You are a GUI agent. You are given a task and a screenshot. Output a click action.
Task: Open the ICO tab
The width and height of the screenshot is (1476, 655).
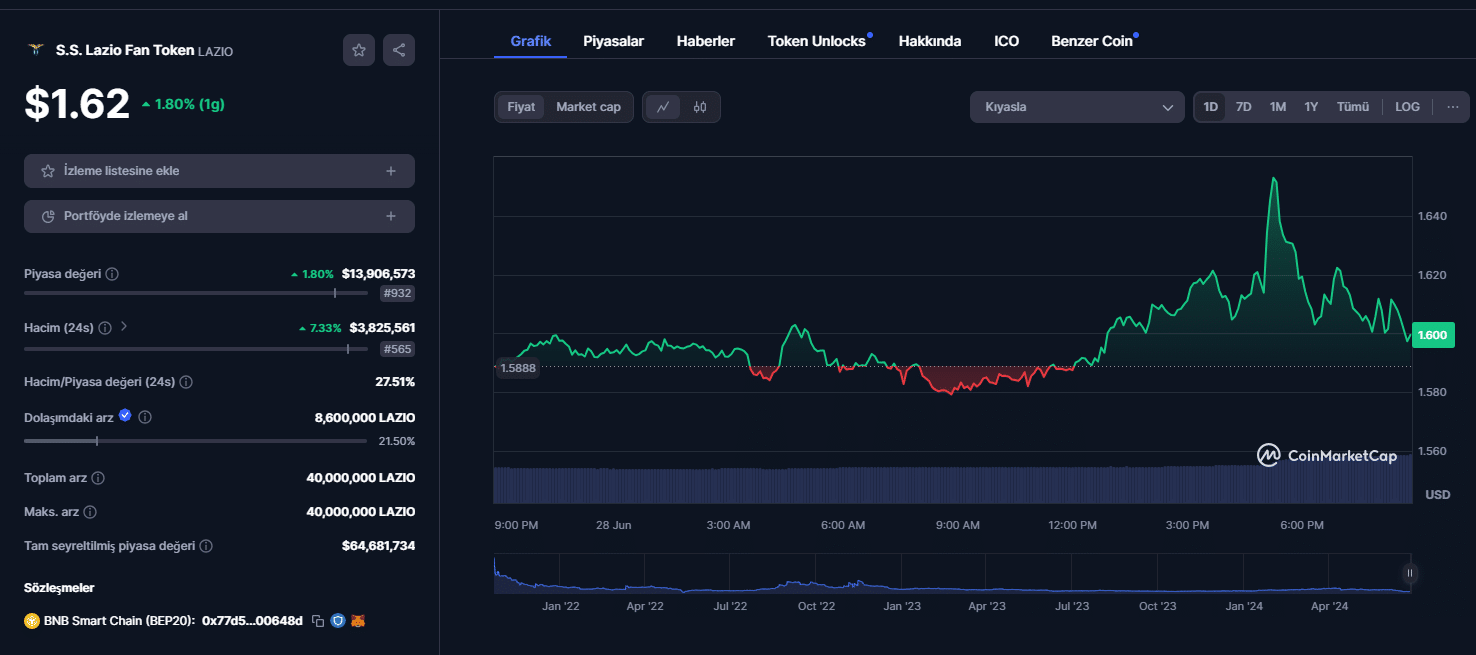[x=1007, y=41]
